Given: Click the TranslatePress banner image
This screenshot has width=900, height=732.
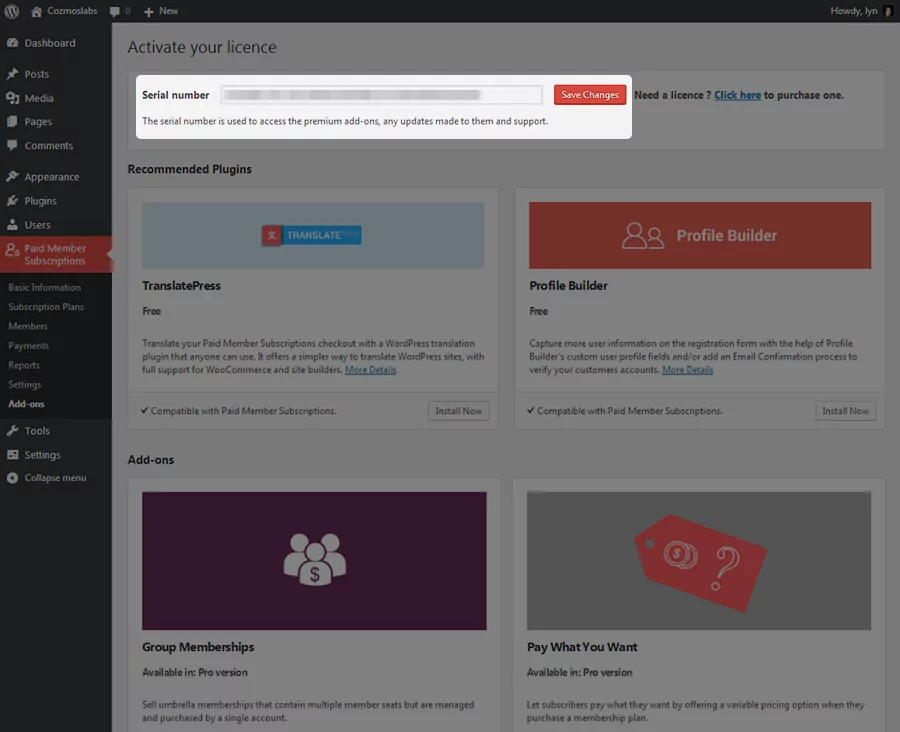Looking at the screenshot, I should 313,235.
